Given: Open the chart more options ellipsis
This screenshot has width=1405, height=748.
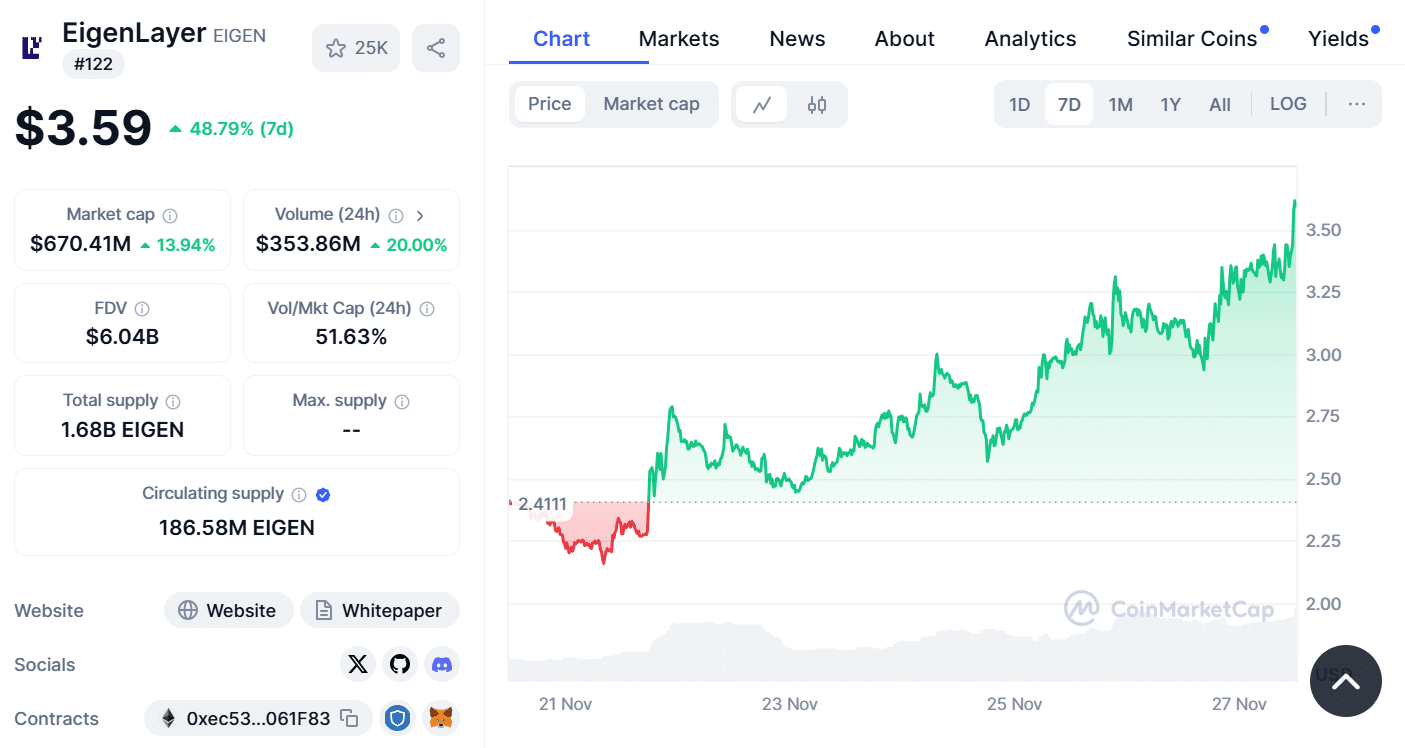Looking at the screenshot, I should point(1356,104).
